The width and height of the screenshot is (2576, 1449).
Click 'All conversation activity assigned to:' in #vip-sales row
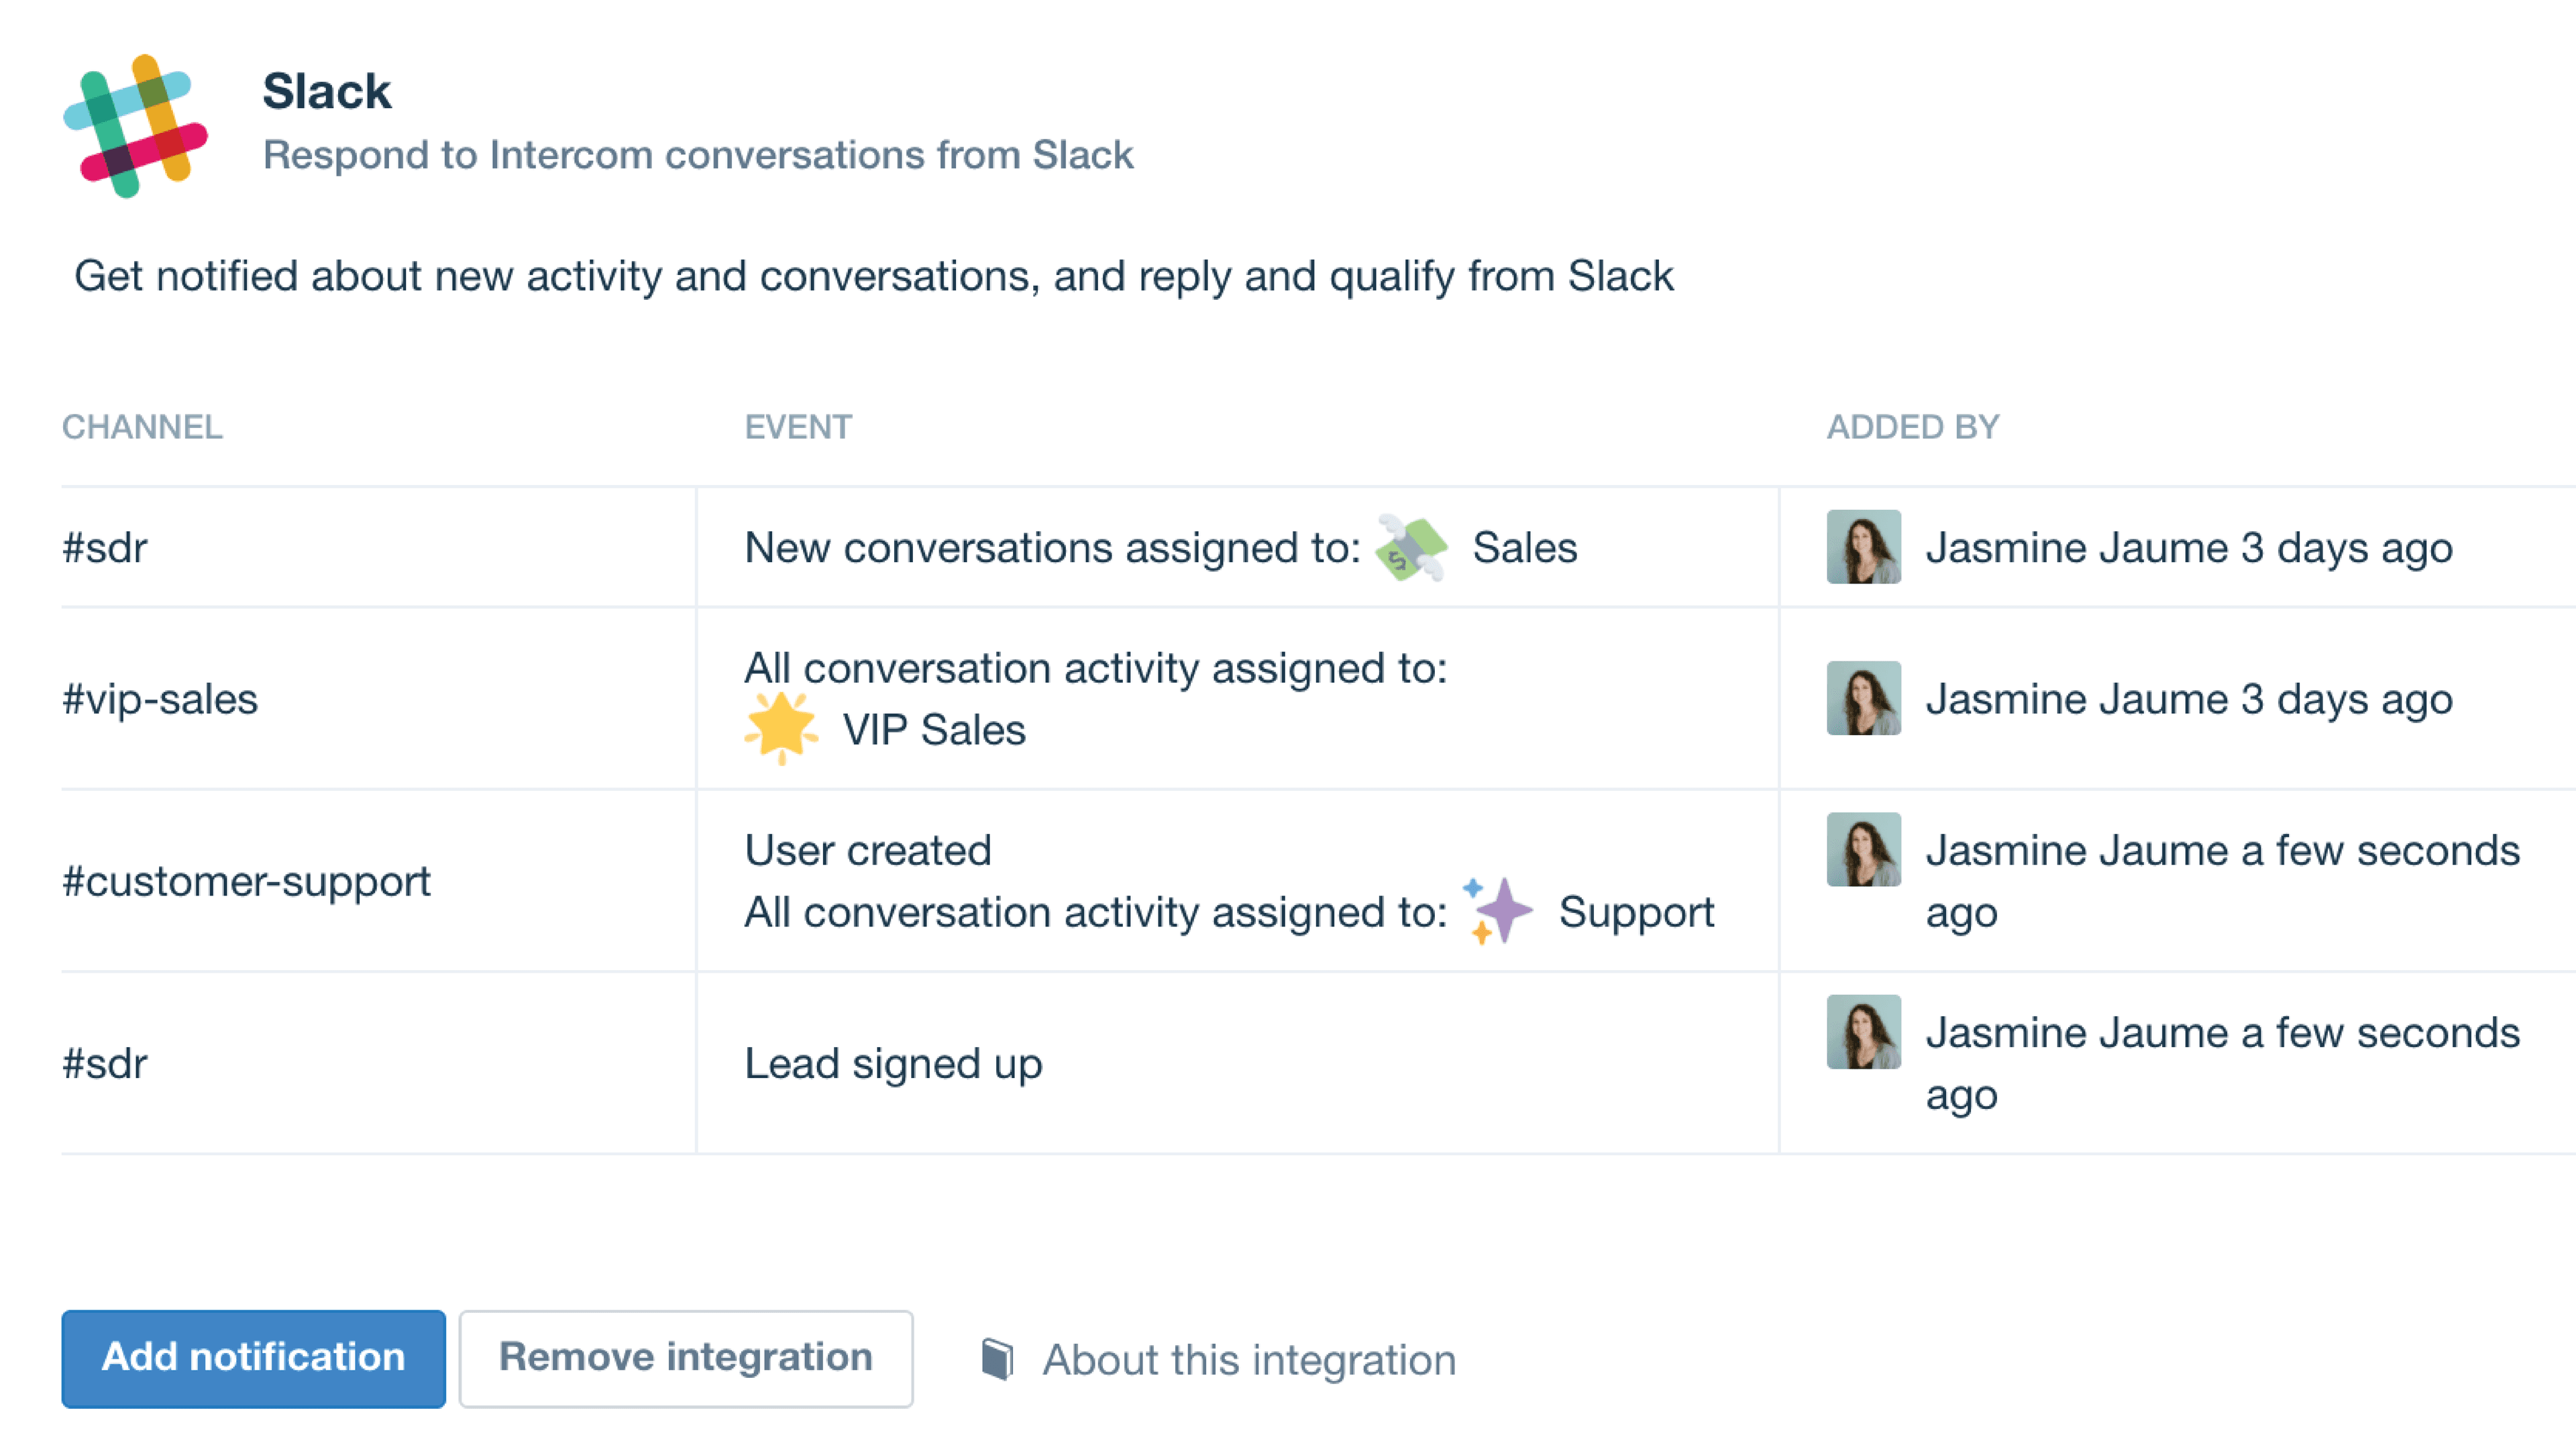(1095, 669)
